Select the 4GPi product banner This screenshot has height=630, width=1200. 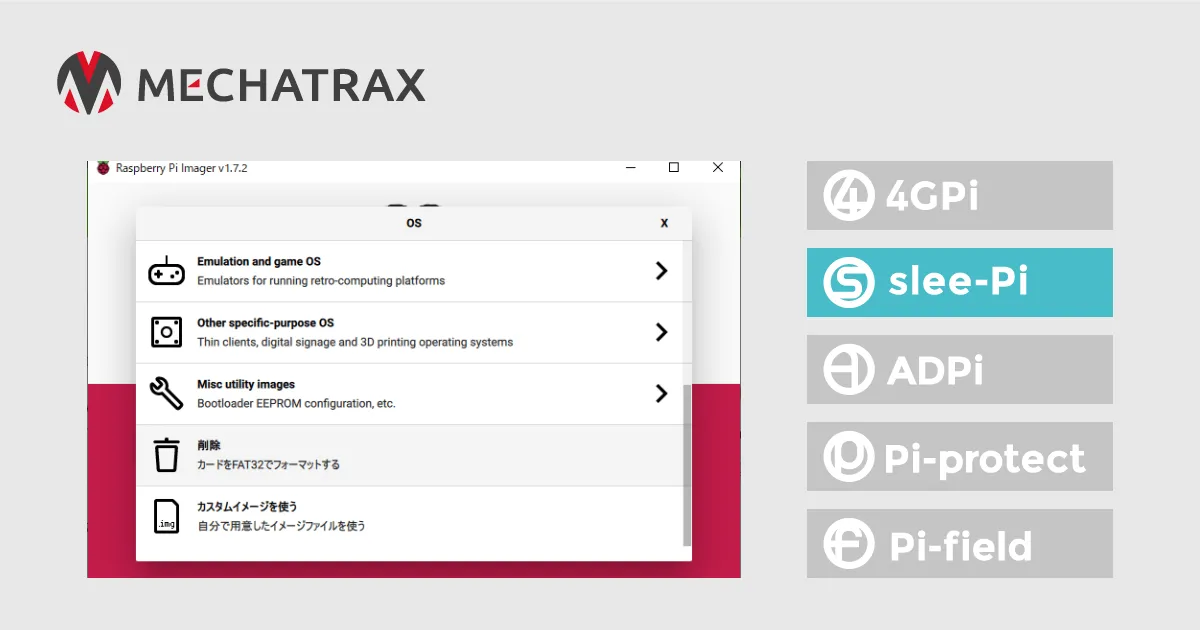tap(960, 195)
